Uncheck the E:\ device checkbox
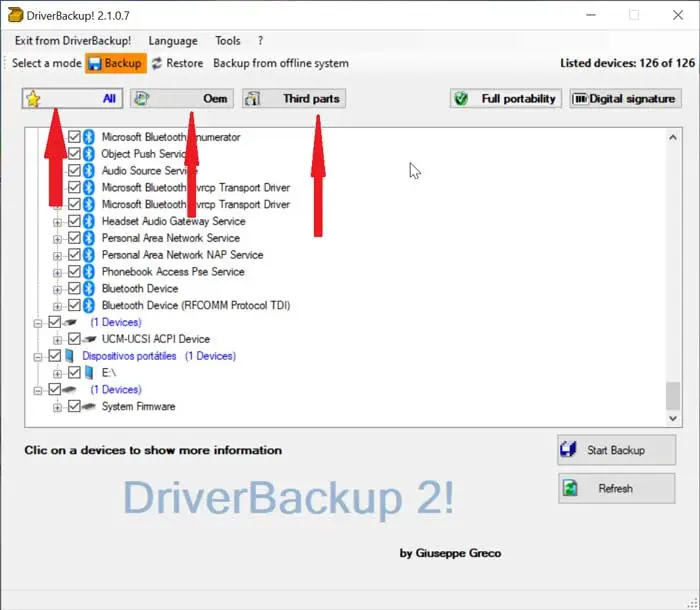The image size is (700, 610). coord(74,372)
